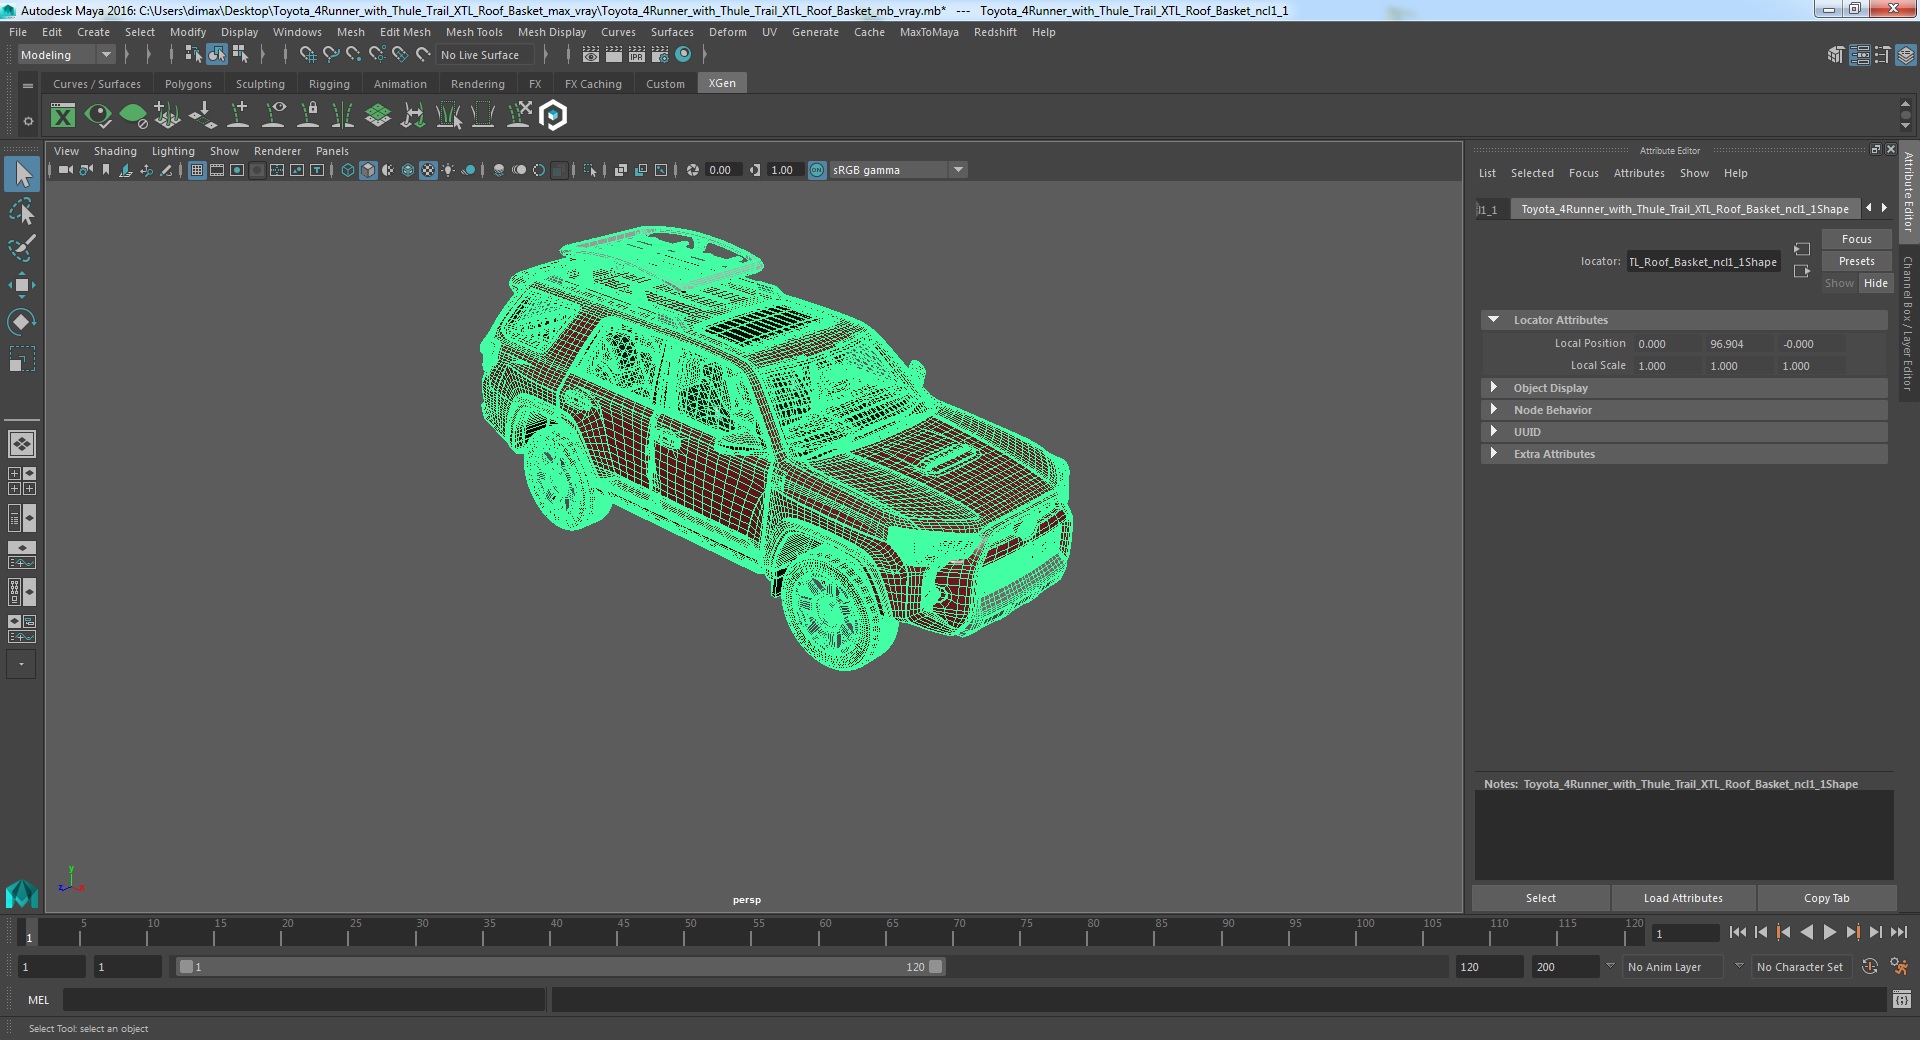
Task: Open the Attribute Editor Selected menu
Action: pyautogui.click(x=1531, y=173)
